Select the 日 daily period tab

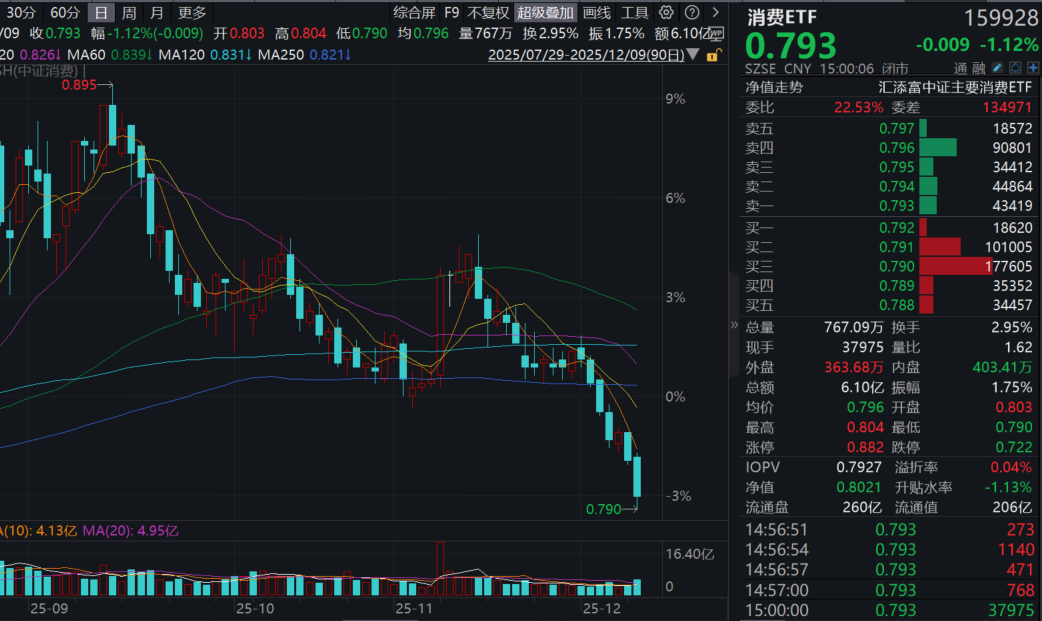[101, 13]
